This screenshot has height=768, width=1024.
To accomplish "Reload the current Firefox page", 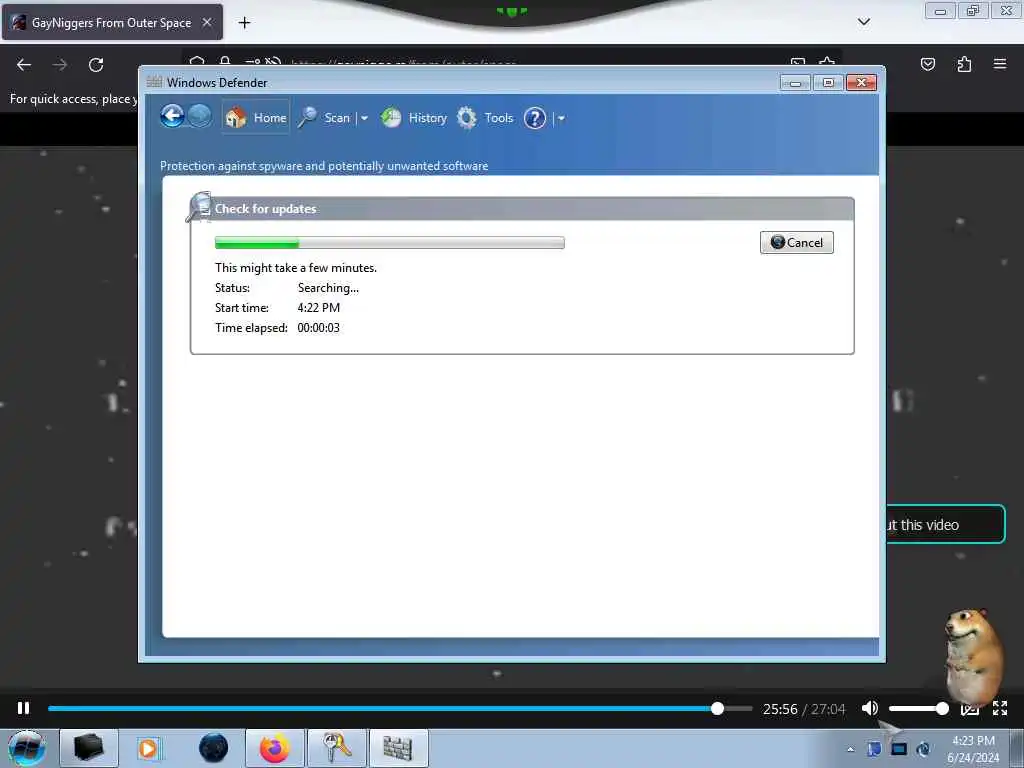I will tap(96, 64).
